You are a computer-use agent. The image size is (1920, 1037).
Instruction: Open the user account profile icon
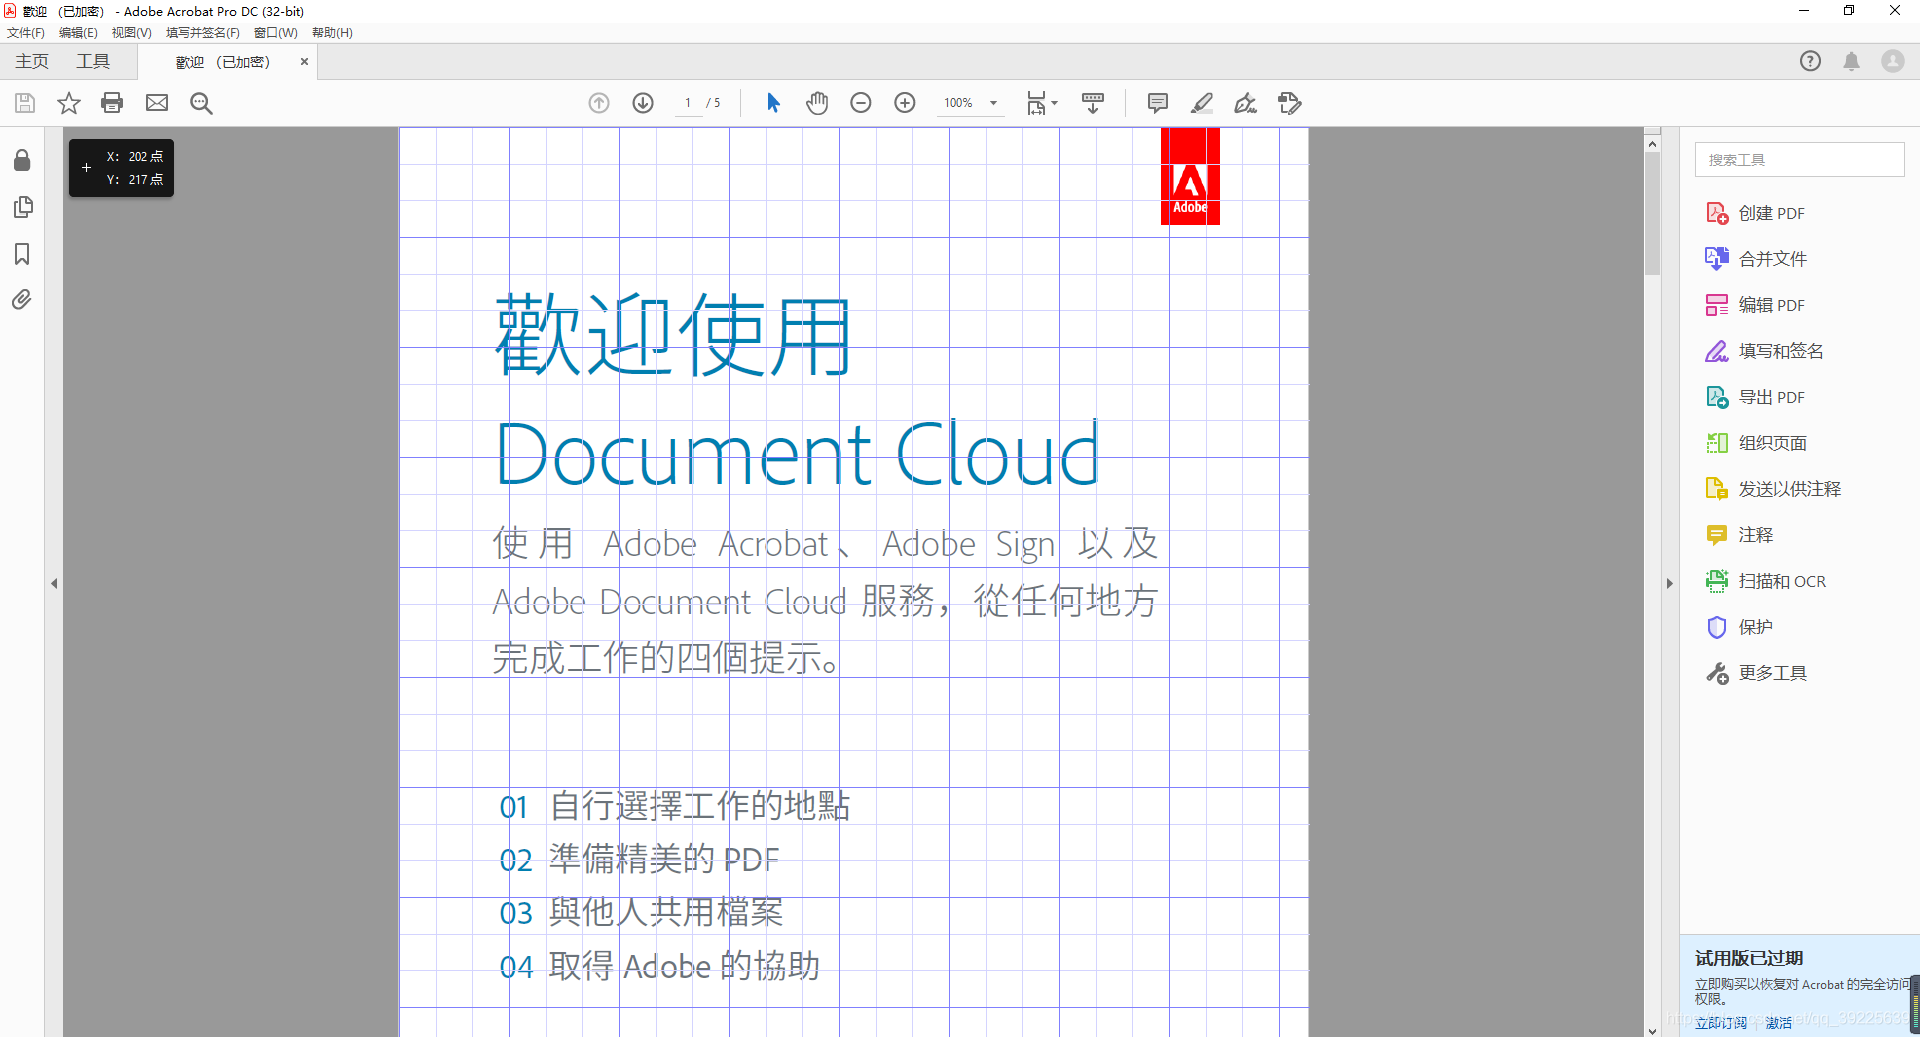tap(1893, 61)
